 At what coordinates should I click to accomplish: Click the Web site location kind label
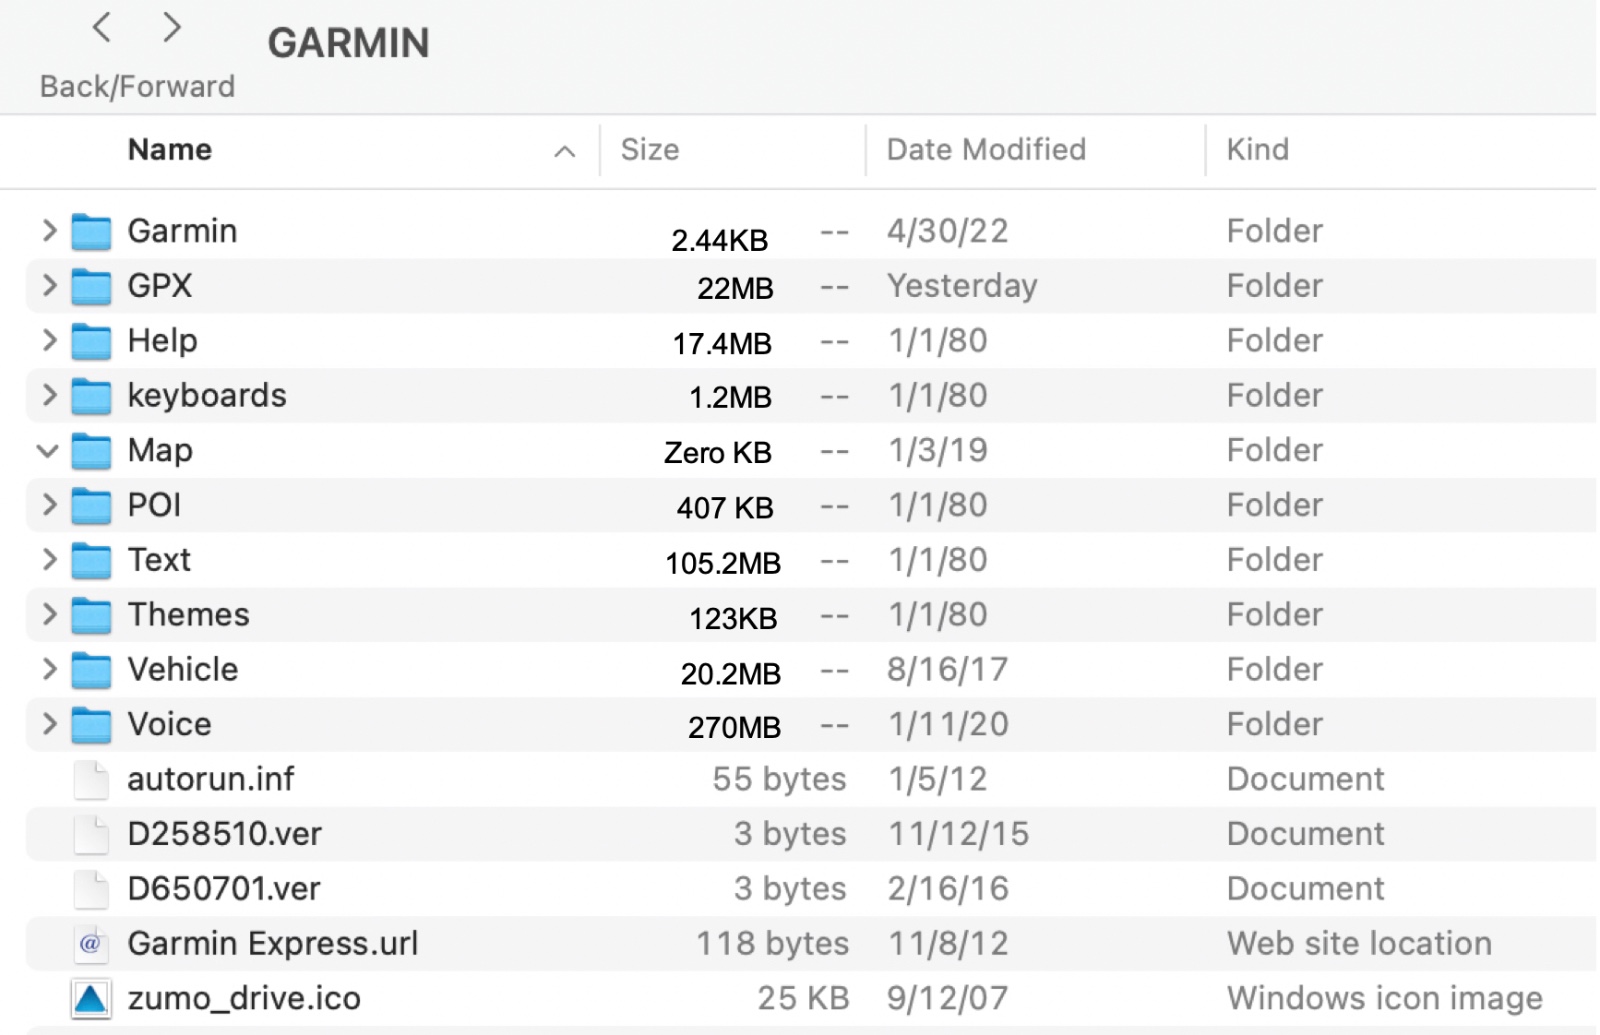point(1359,944)
